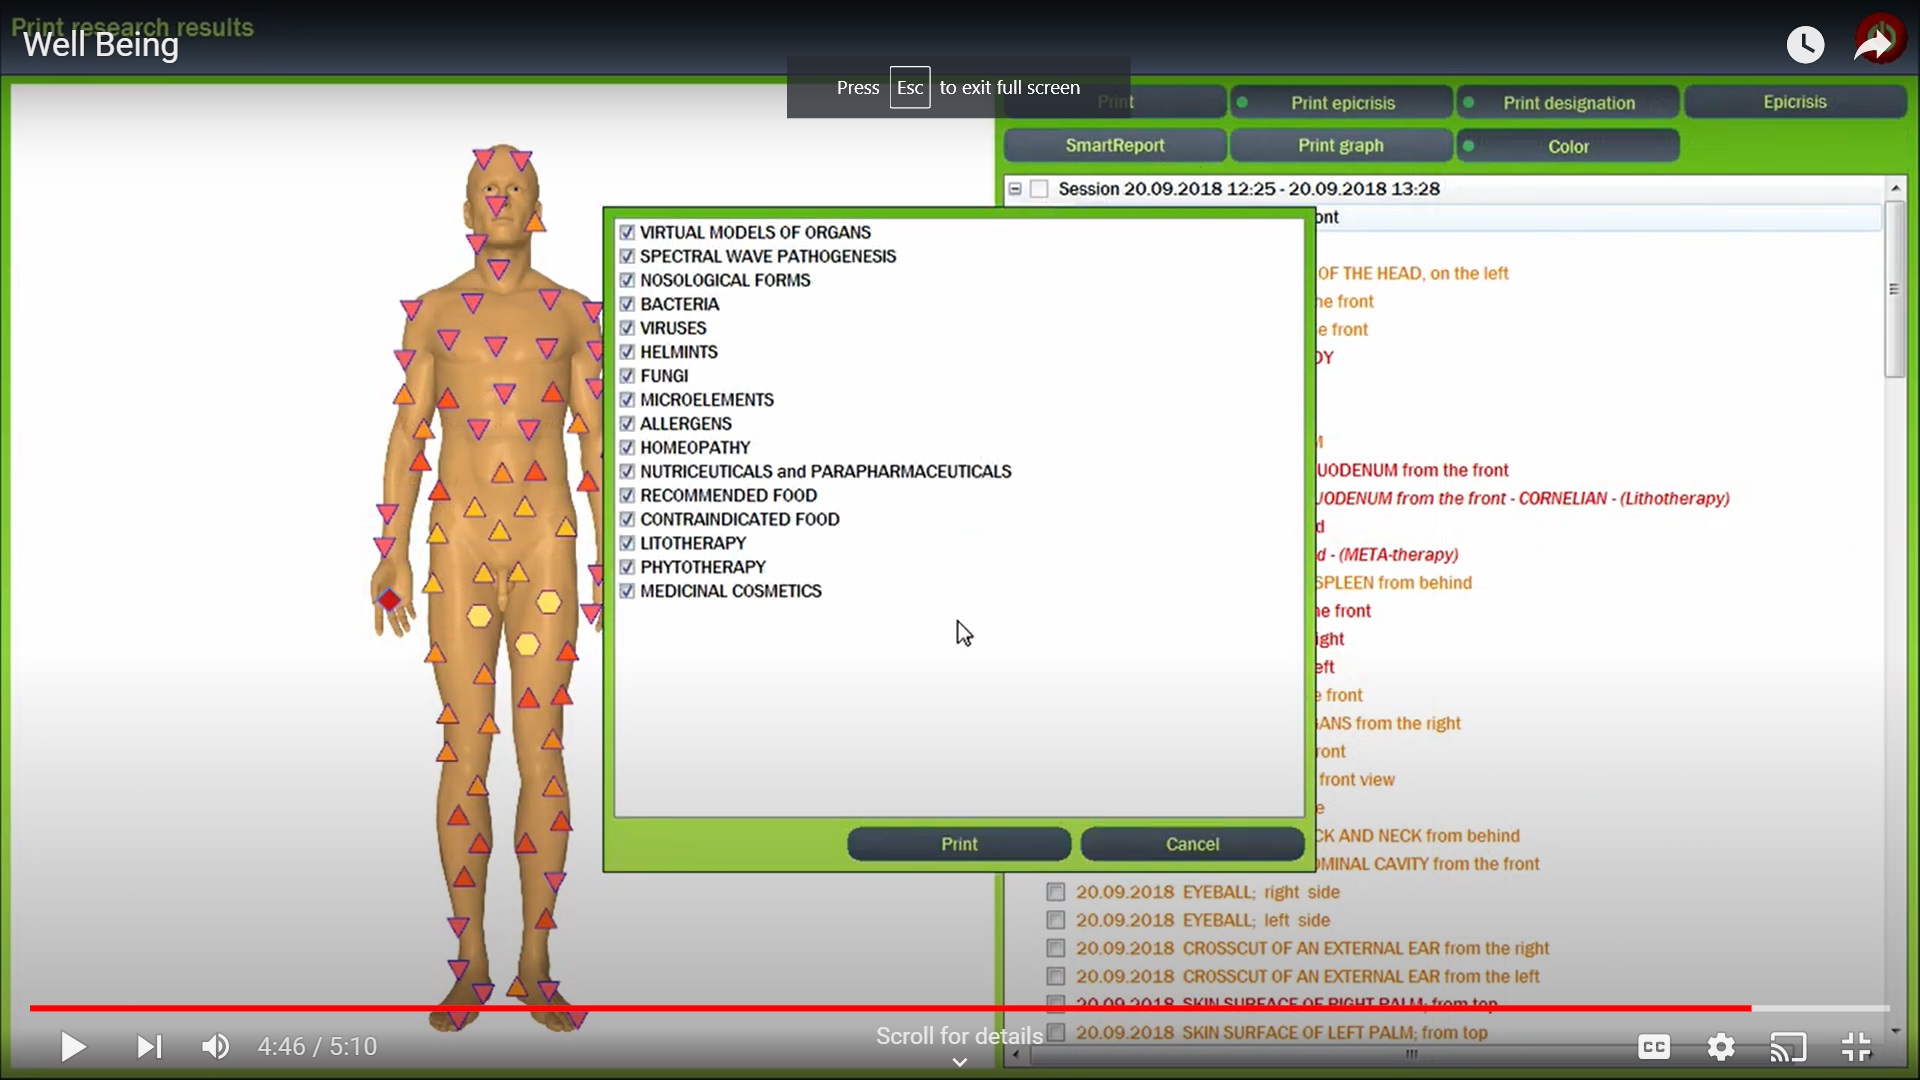Click the Print button in dialog

click(959, 844)
